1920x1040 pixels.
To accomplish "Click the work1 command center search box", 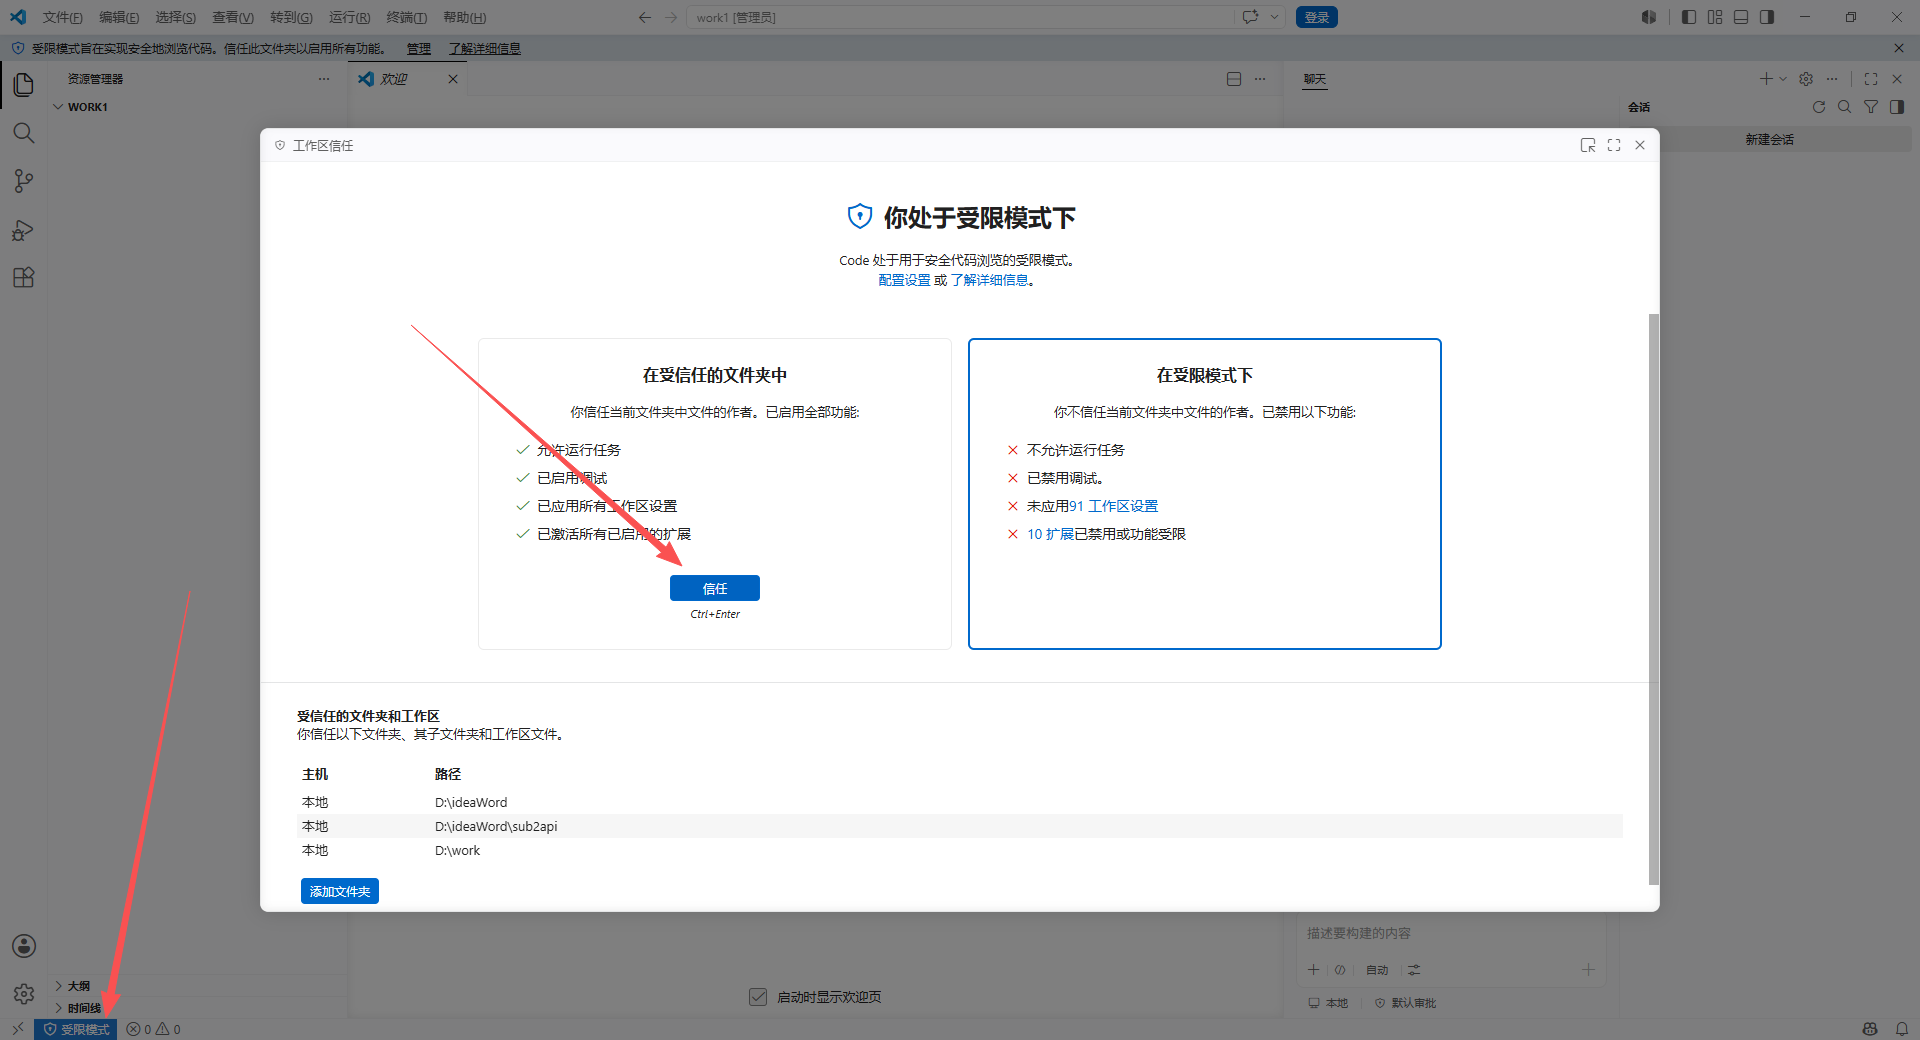I will [960, 17].
